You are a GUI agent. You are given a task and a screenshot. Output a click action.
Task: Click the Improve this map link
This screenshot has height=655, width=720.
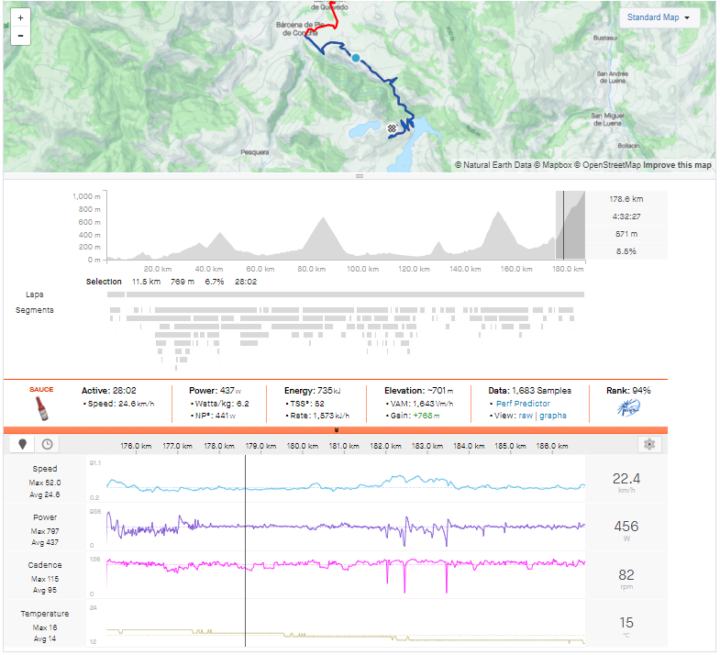(x=677, y=165)
